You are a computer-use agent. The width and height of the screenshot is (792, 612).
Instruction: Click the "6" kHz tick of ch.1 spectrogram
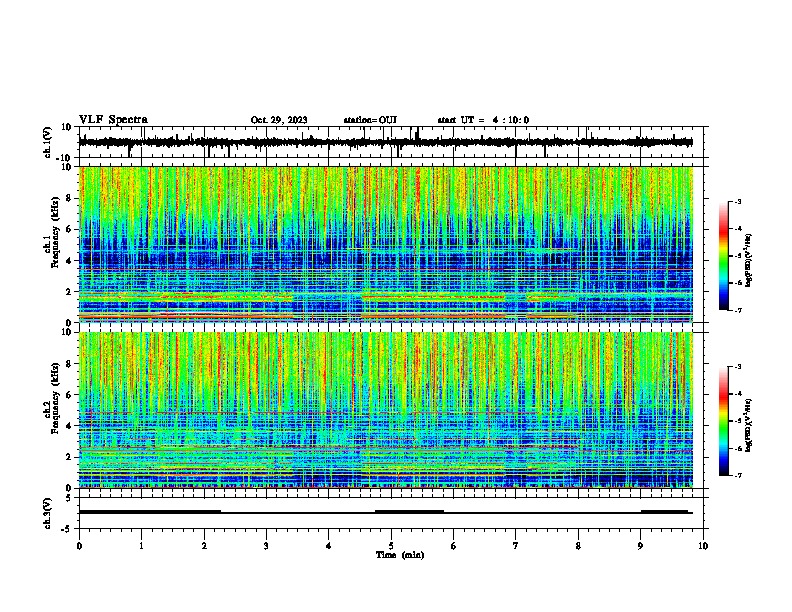(x=70, y=229)
